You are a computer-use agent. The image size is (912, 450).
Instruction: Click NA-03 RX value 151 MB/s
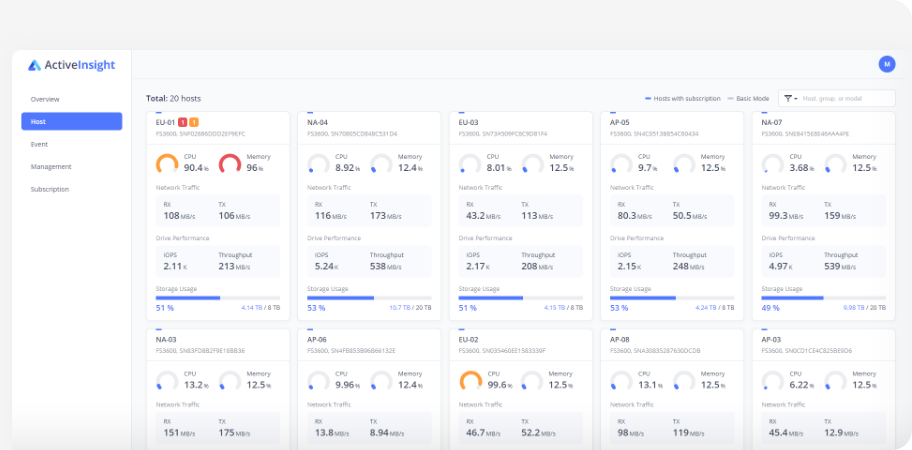pos(179,433)
